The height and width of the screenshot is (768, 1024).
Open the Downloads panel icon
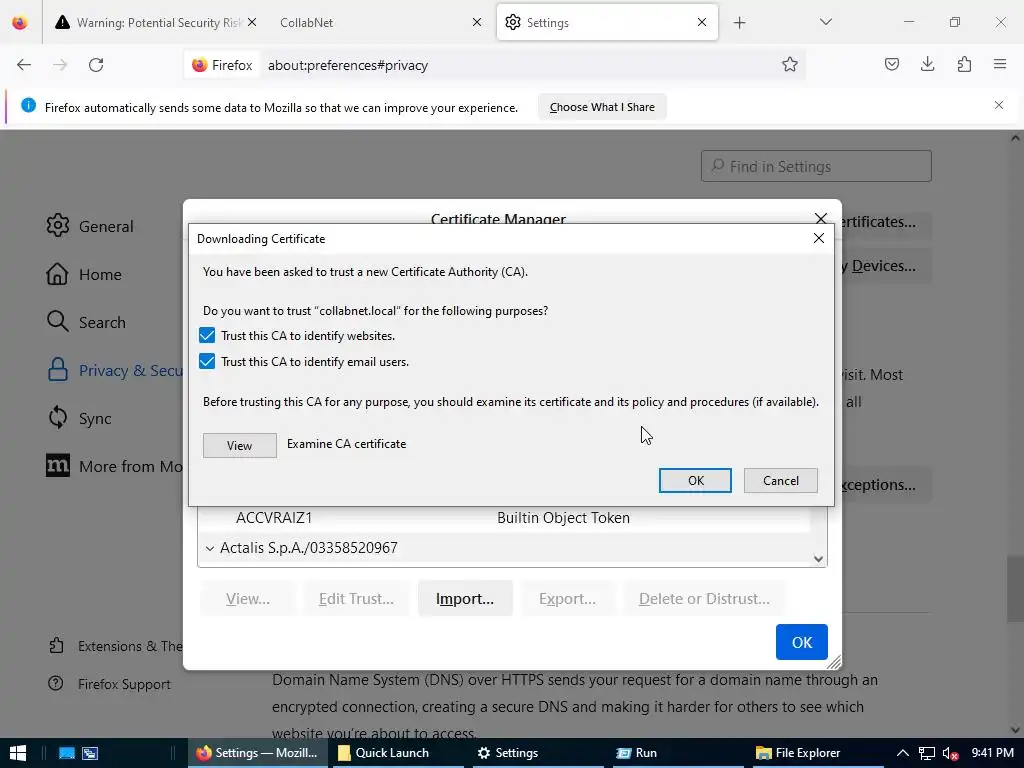pyautogui.click(x=927, y=64)
